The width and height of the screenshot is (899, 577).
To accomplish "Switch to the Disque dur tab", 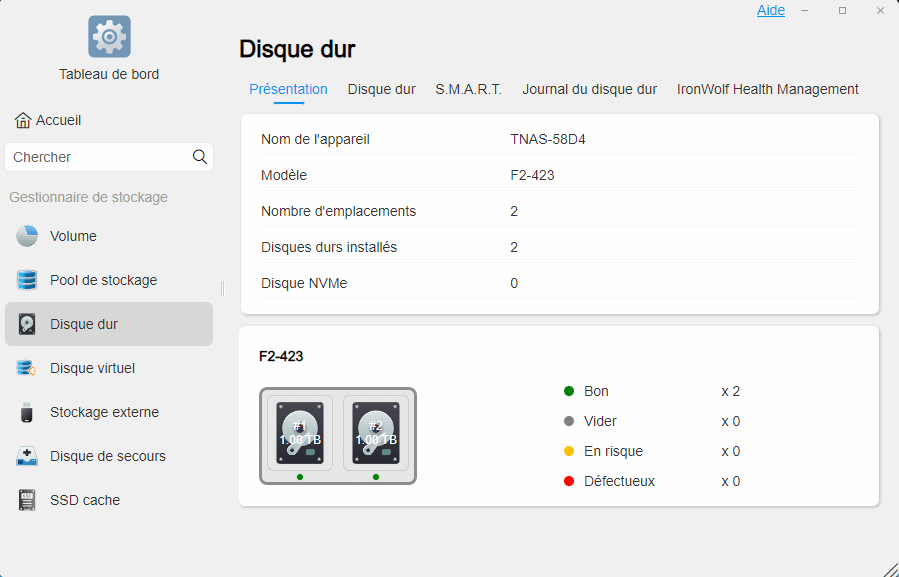I will coord(381,89).
